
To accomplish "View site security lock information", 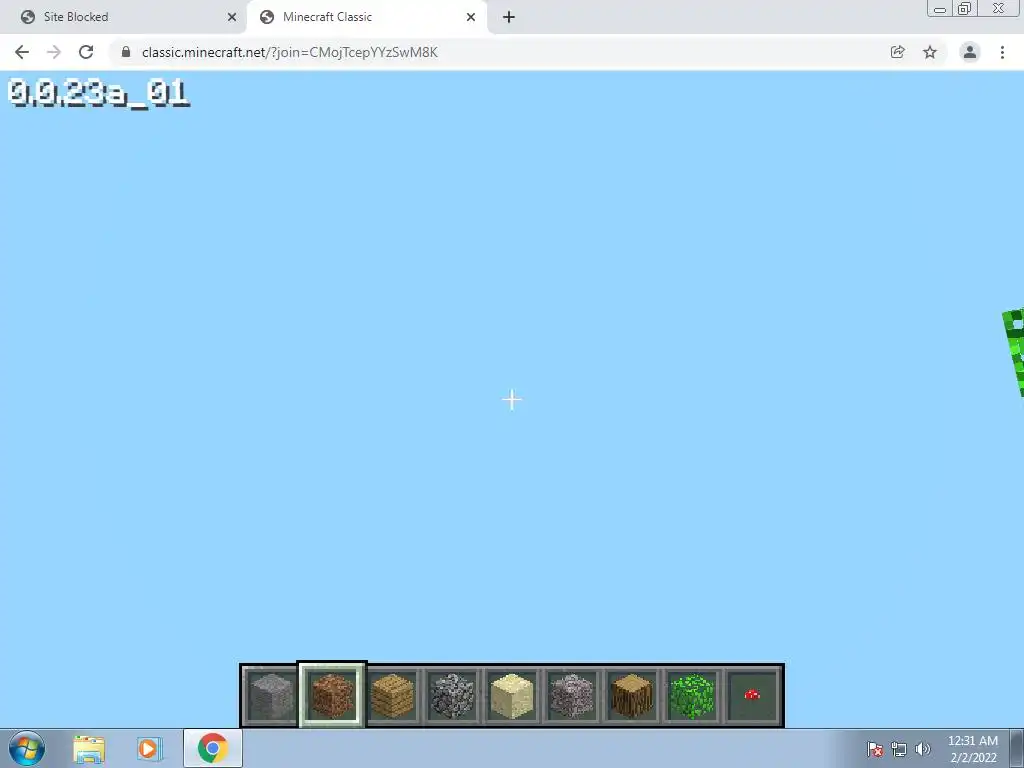I will pyautogui.click(x=126, y=52).
